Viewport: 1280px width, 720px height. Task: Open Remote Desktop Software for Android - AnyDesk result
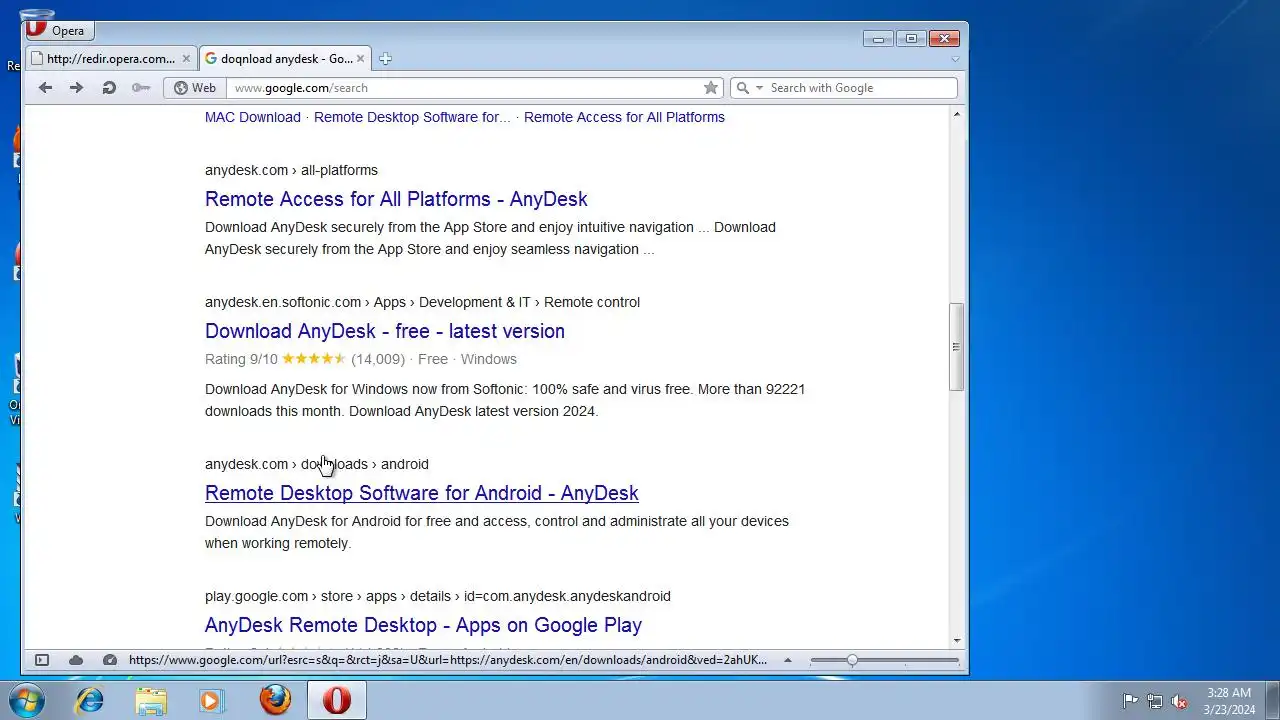pyautogui.click(x=422, y=493)
